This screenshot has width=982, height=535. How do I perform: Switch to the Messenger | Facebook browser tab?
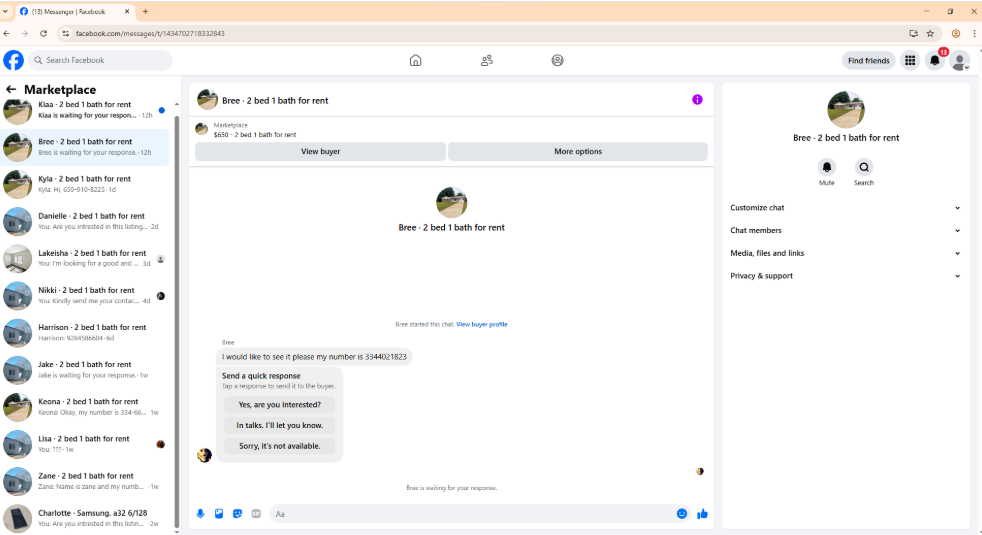[x=74, y=11]
